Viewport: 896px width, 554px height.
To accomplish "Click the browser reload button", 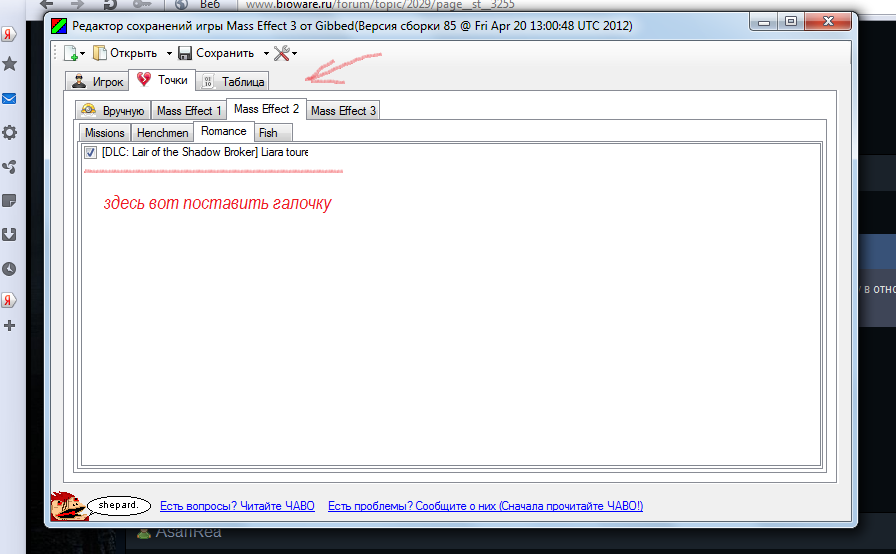I will click(x=110, y=5).
